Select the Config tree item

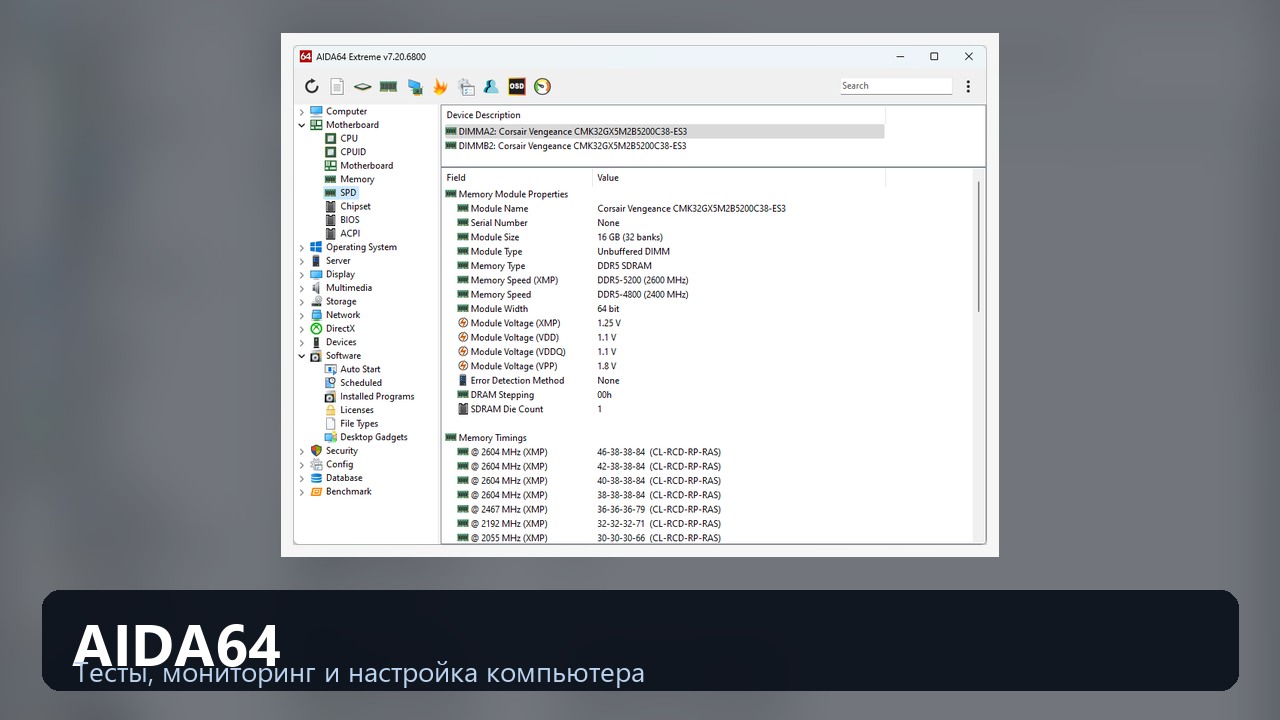332,464
